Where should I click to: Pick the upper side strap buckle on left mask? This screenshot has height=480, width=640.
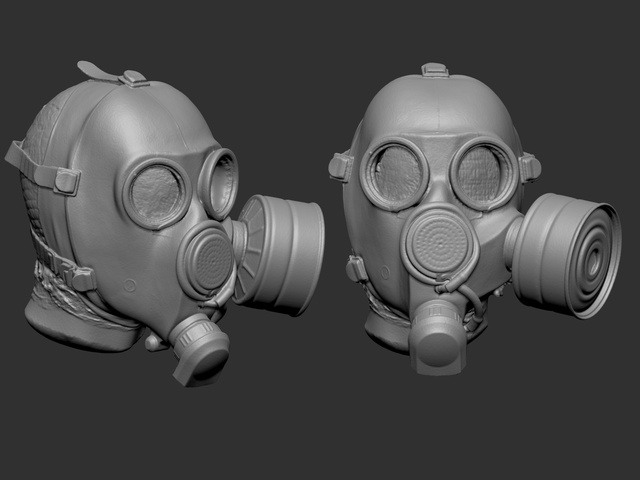(67, 181)
